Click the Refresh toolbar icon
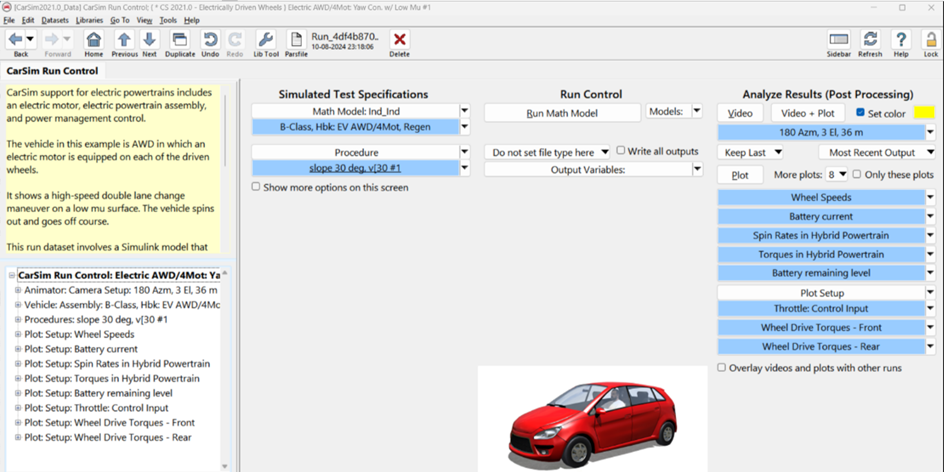The image size is (944, 472). (x=870, y=40)
